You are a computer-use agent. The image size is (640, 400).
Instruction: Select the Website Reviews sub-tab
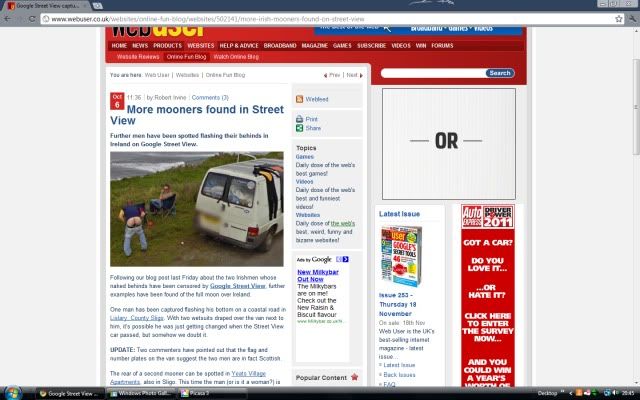coord(138,57)
